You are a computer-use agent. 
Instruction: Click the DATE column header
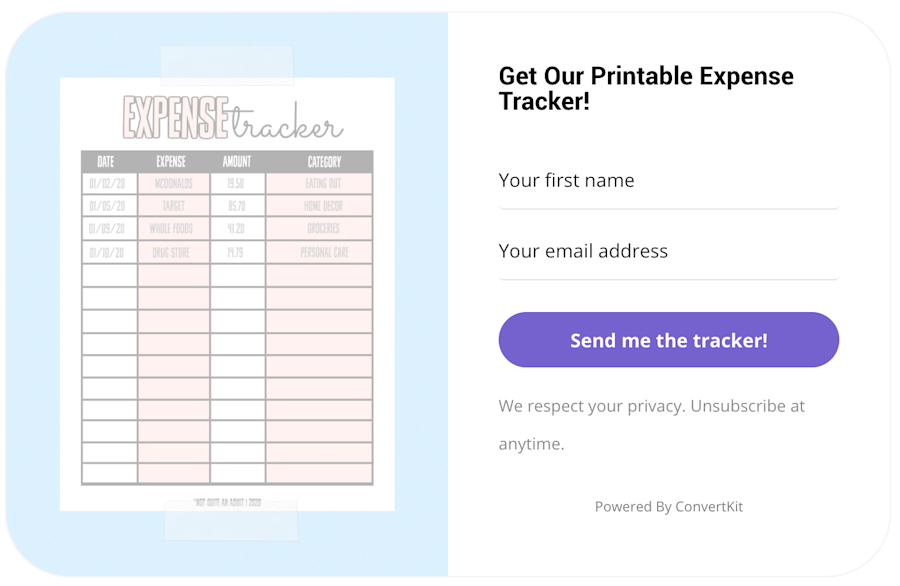point(107,161)
